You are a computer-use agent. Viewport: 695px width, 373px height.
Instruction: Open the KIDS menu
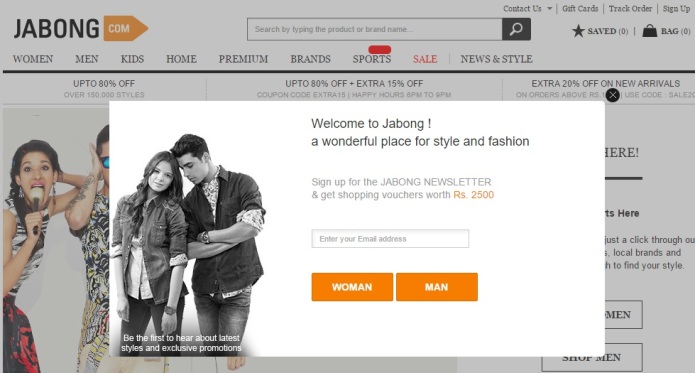tap(132, 59)
